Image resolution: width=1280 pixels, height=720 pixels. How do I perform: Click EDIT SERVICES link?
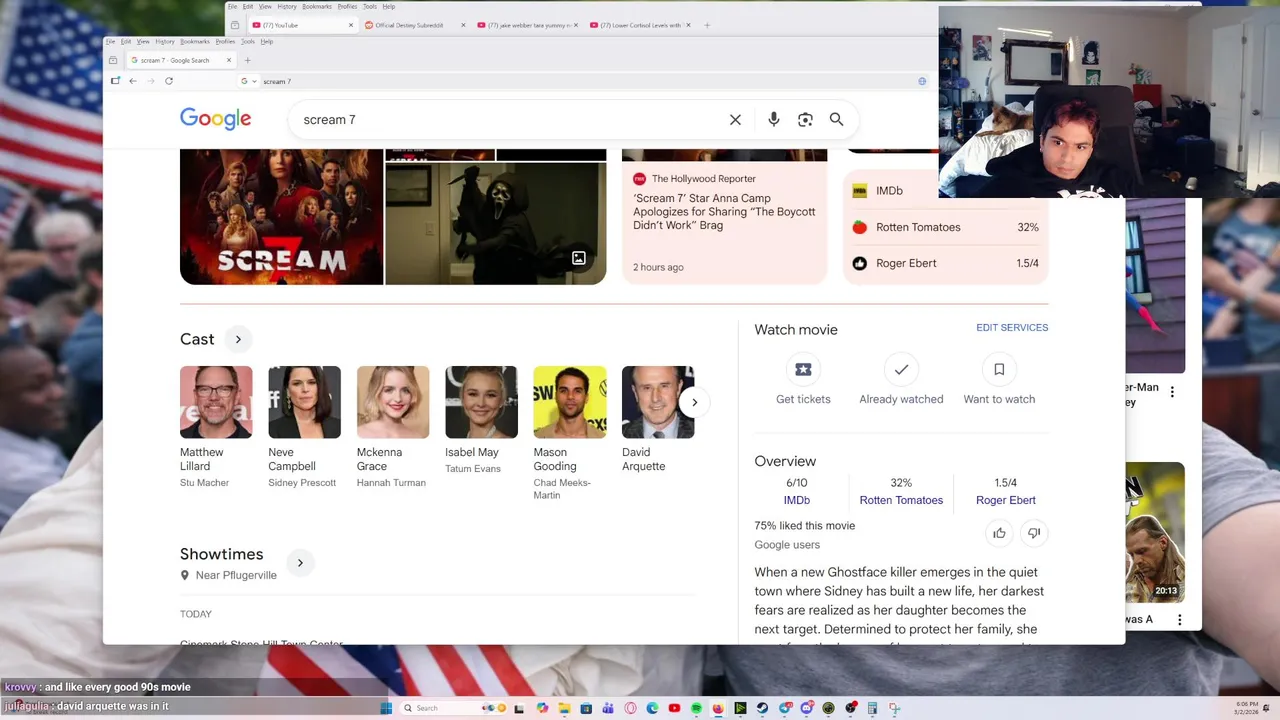coord(1012,328)
